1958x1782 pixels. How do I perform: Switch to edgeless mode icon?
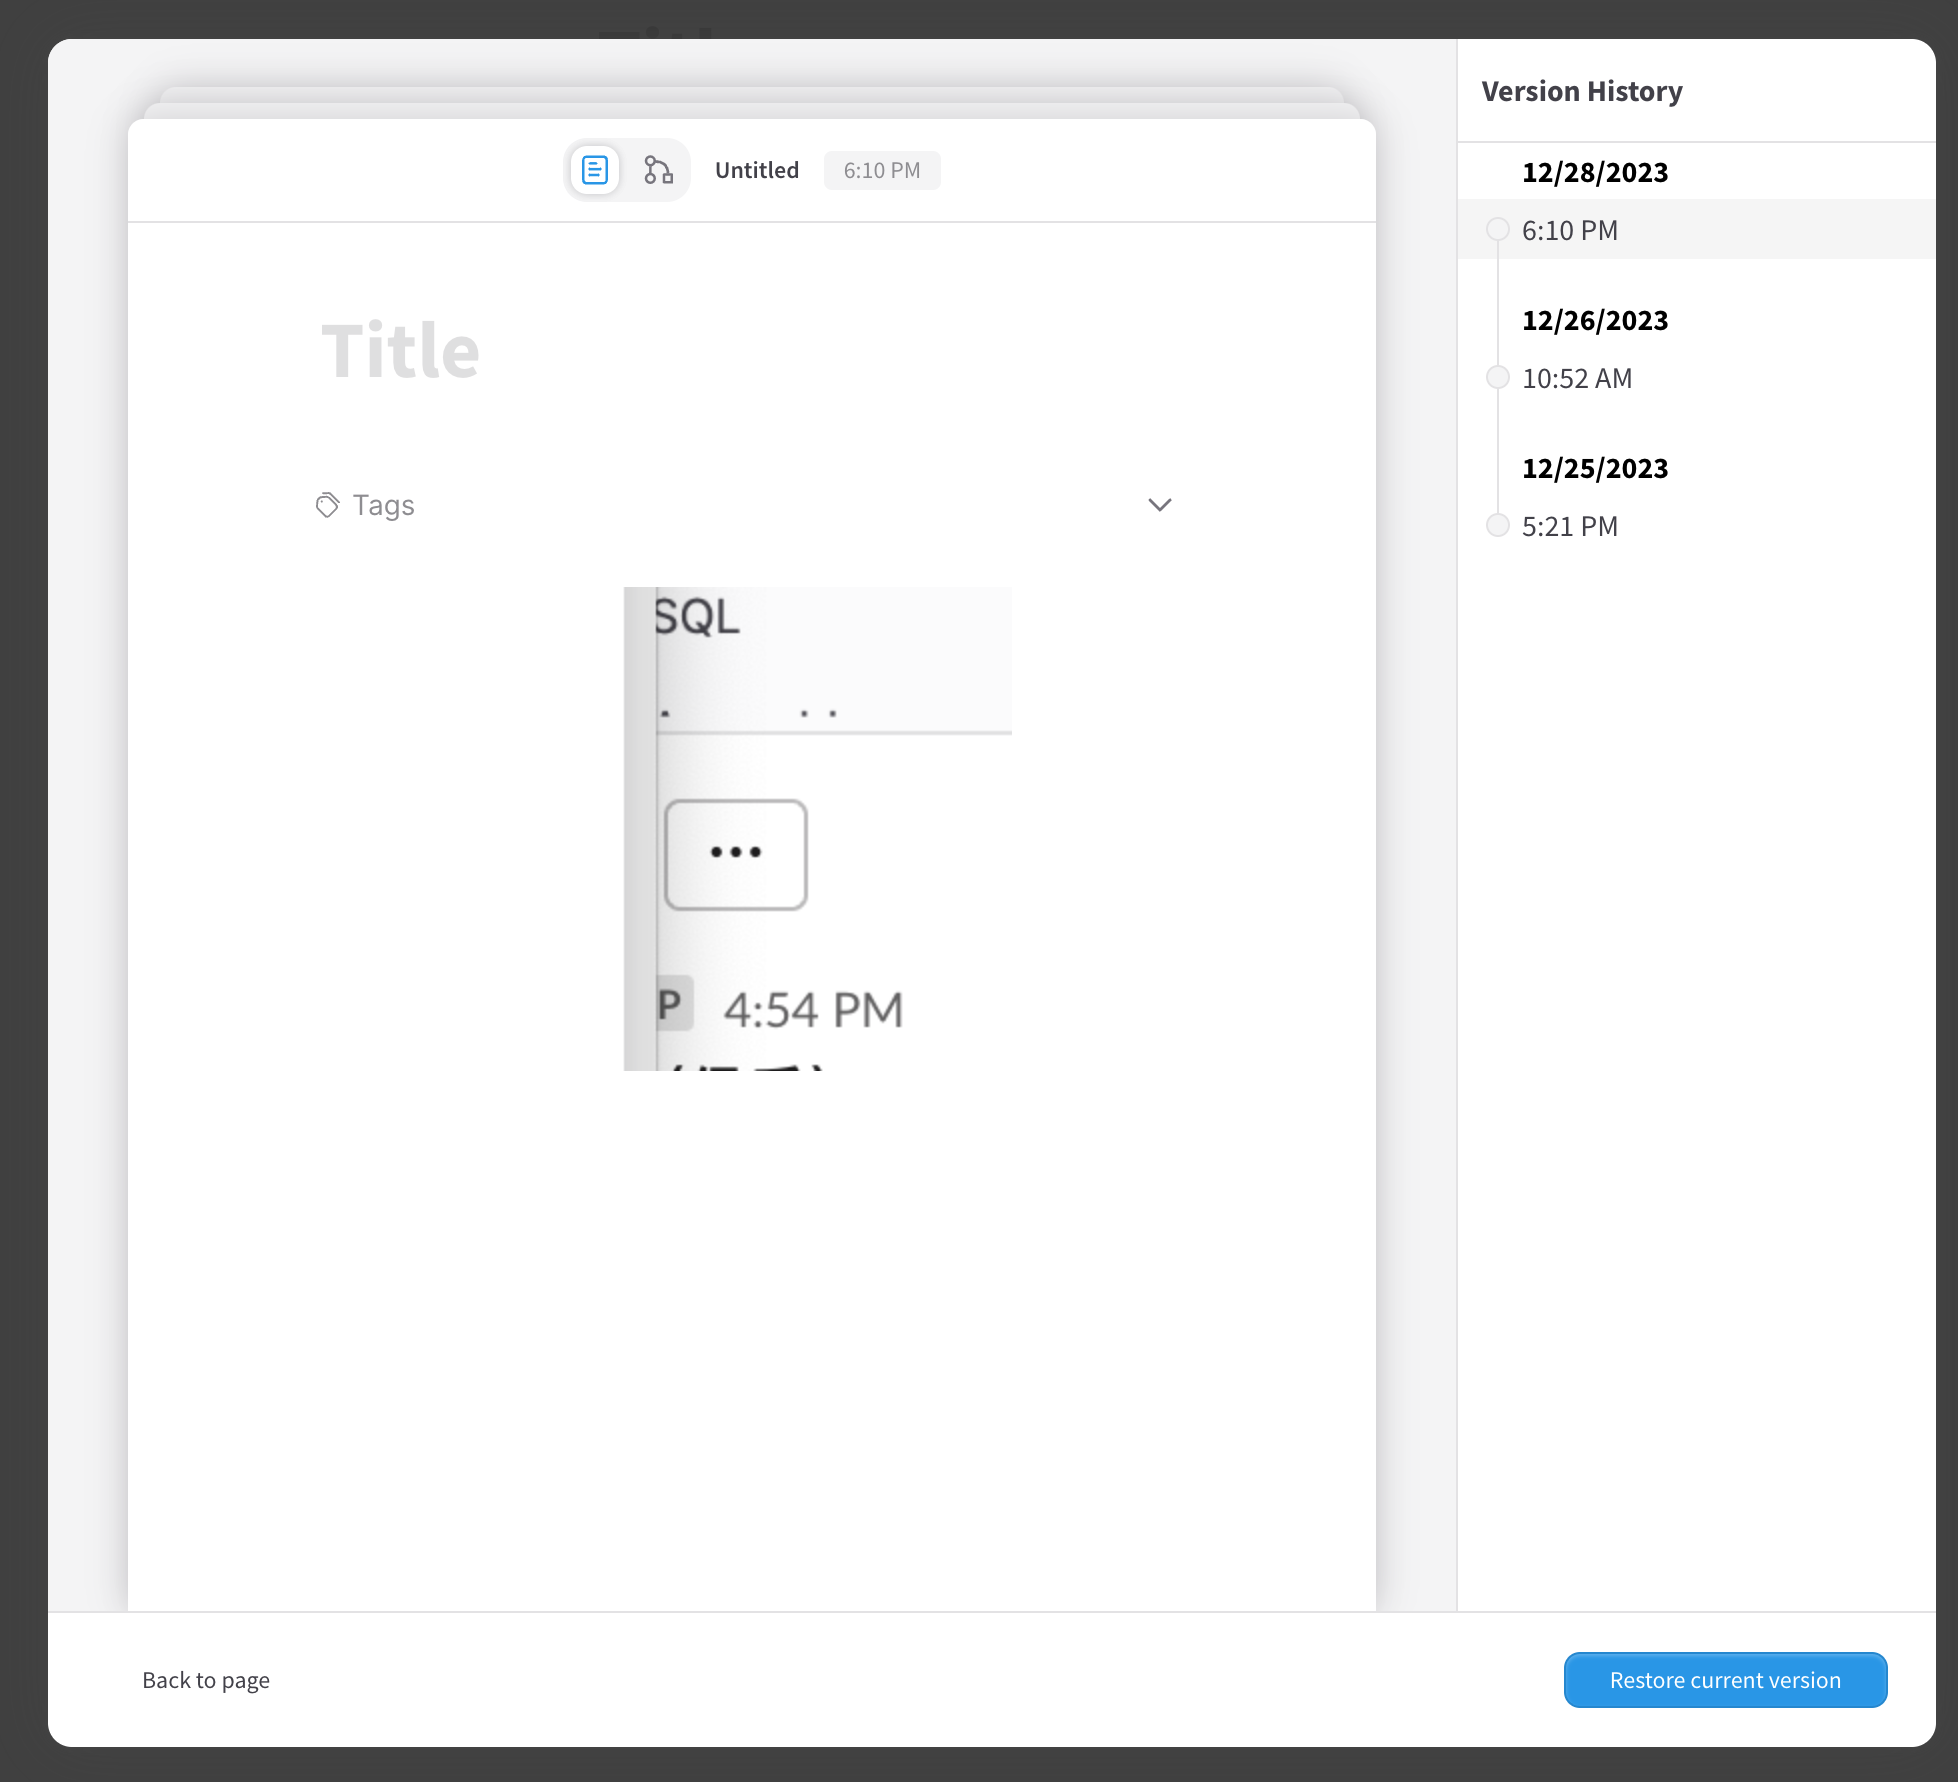tap(658, 170)
